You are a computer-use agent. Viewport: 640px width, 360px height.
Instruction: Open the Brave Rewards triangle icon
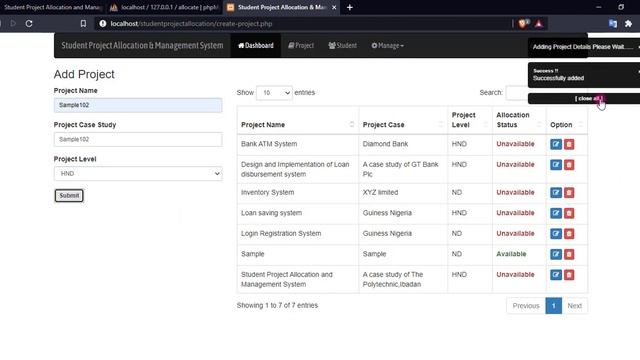coord(539,24)
